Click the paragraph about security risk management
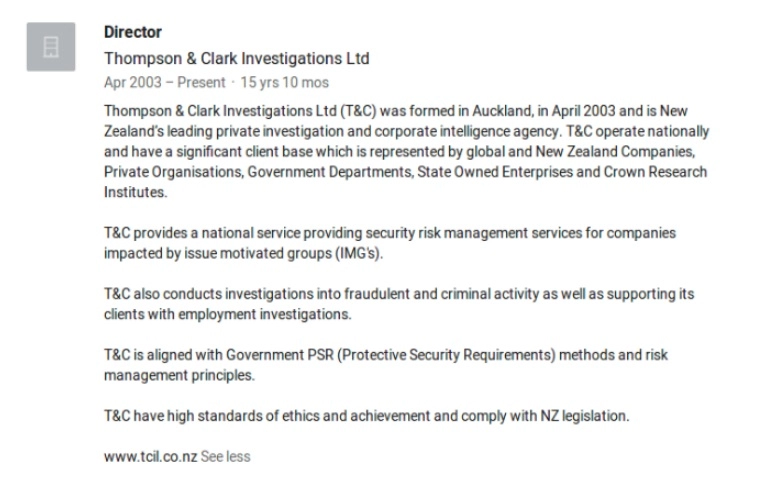This screenshot has width=783, height=479. coord(390,243)
